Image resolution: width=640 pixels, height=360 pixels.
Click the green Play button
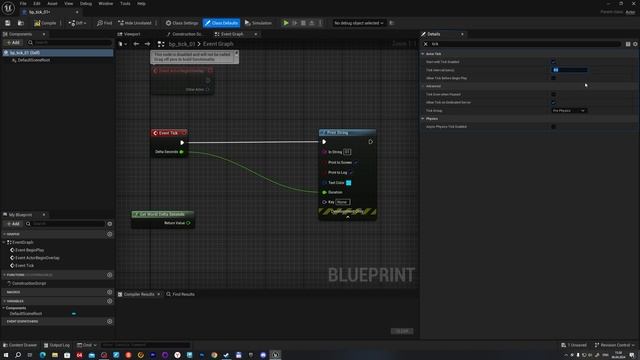286,23
